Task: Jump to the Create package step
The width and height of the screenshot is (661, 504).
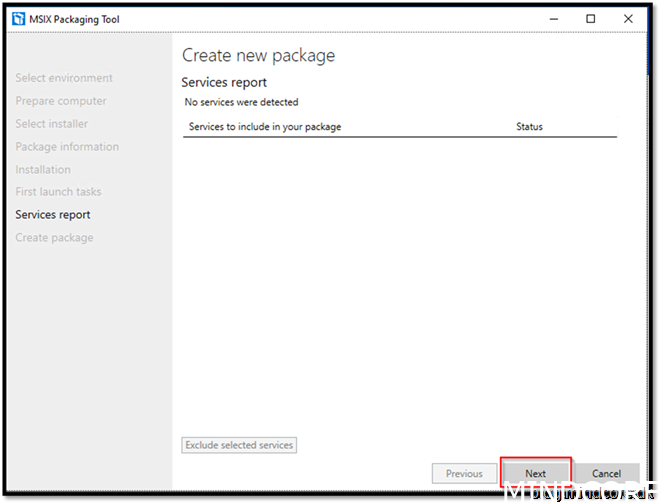Action: 54,238
